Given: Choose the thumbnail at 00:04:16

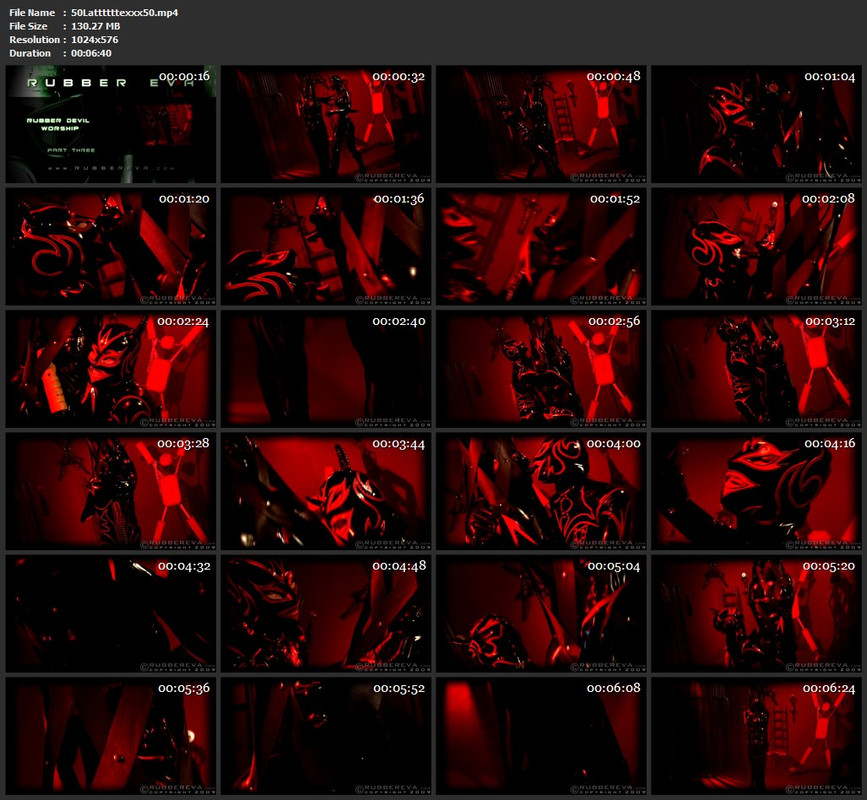Looking at the screenshot, I should tap(756, 491).
